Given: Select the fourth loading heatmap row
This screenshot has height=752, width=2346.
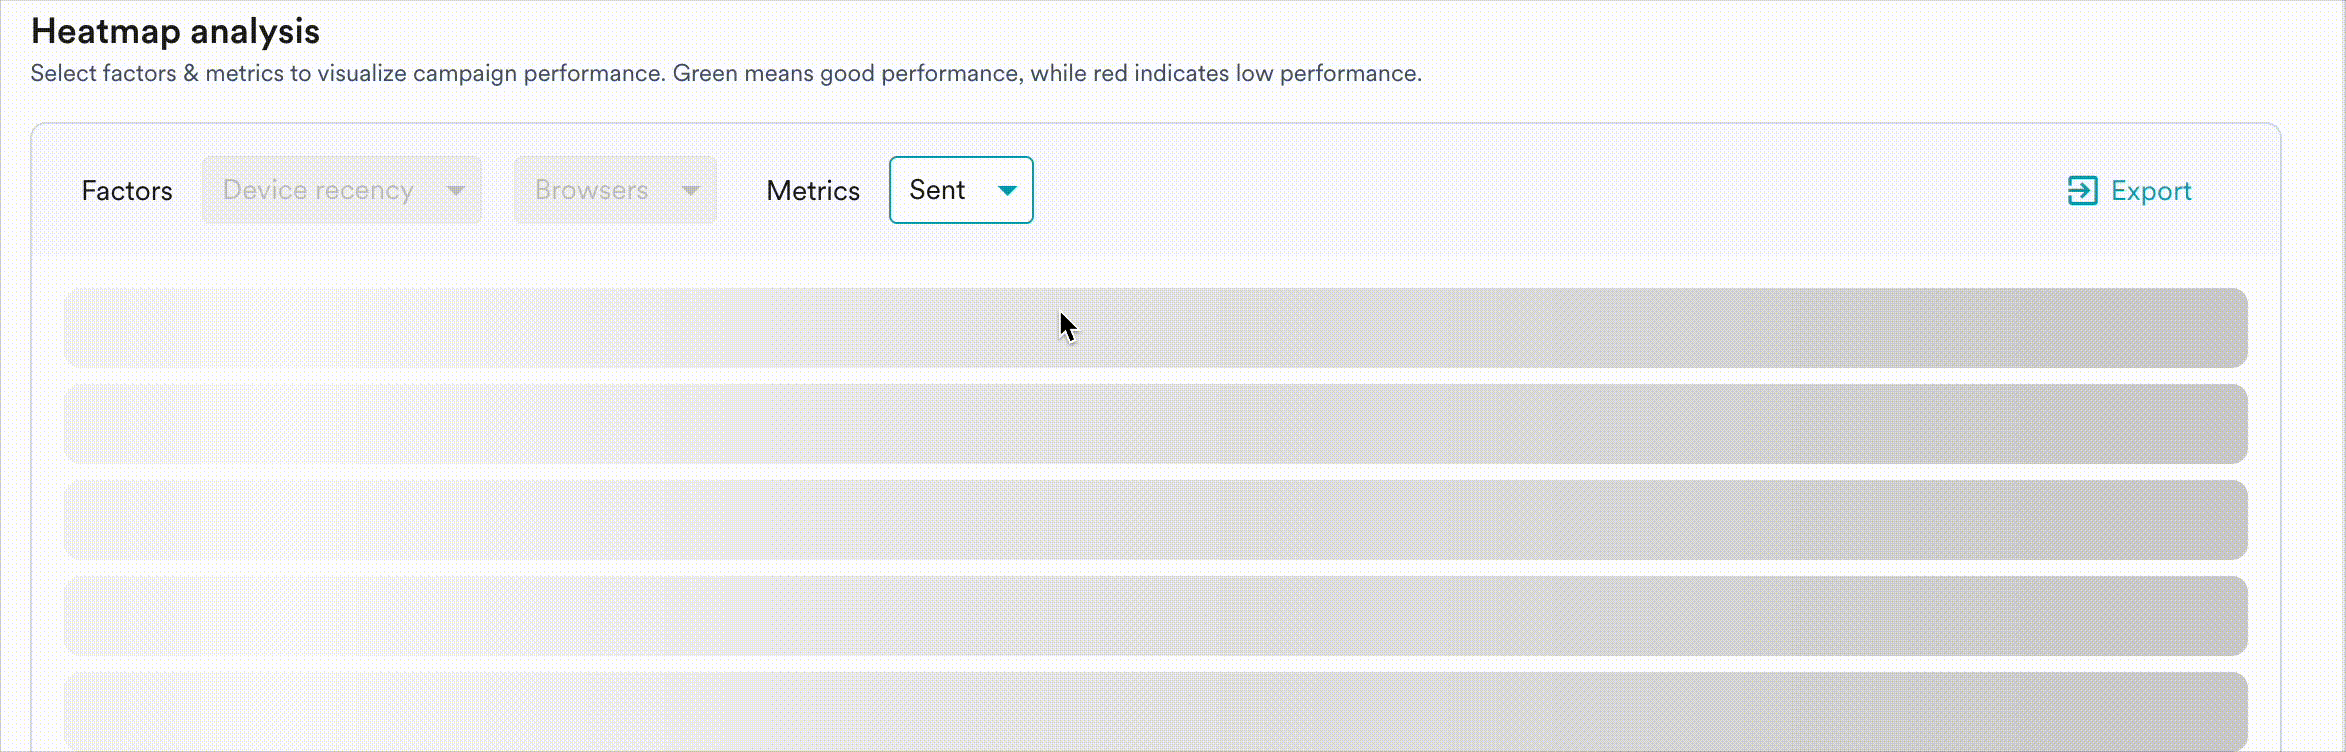Looking at the screenshot, I should (x=1155, y=616).
